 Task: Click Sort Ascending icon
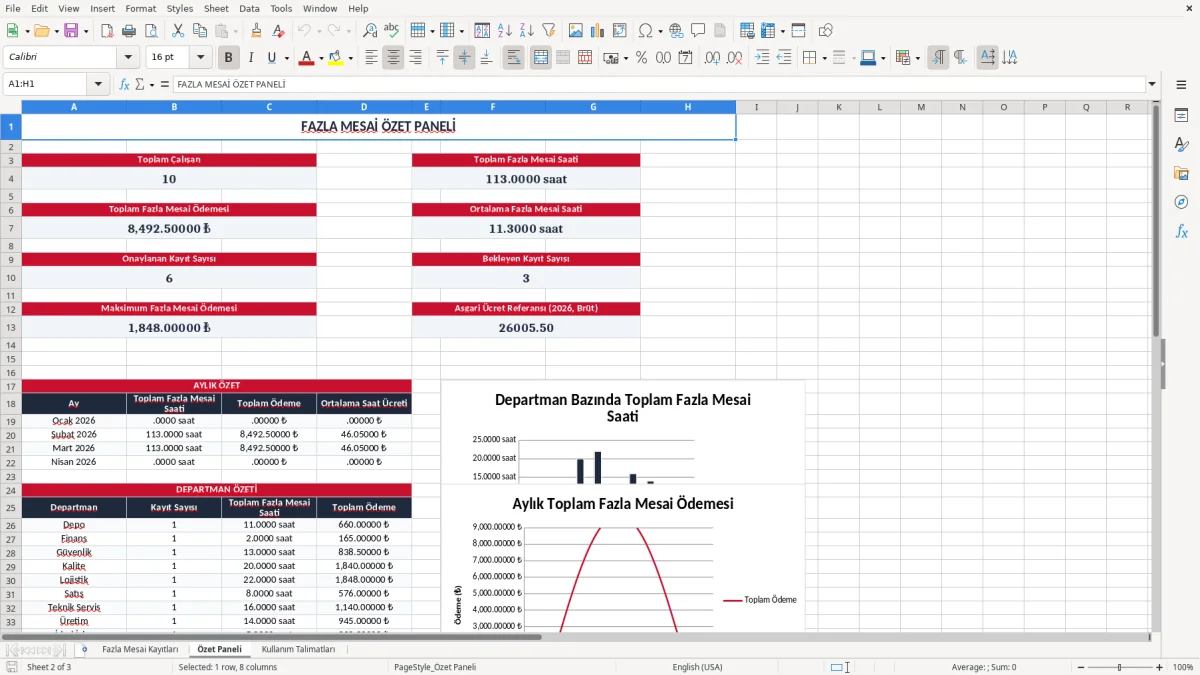[x=504, y=31]
